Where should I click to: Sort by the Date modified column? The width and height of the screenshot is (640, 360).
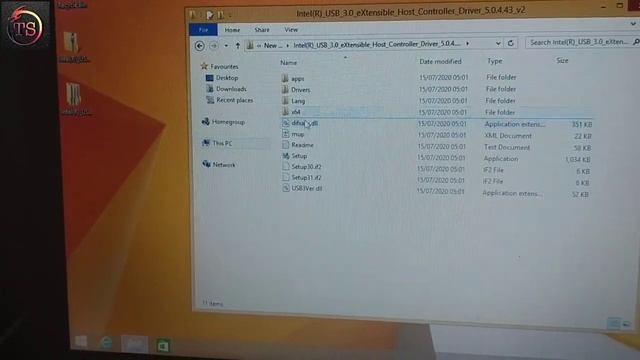pos(440,62)
